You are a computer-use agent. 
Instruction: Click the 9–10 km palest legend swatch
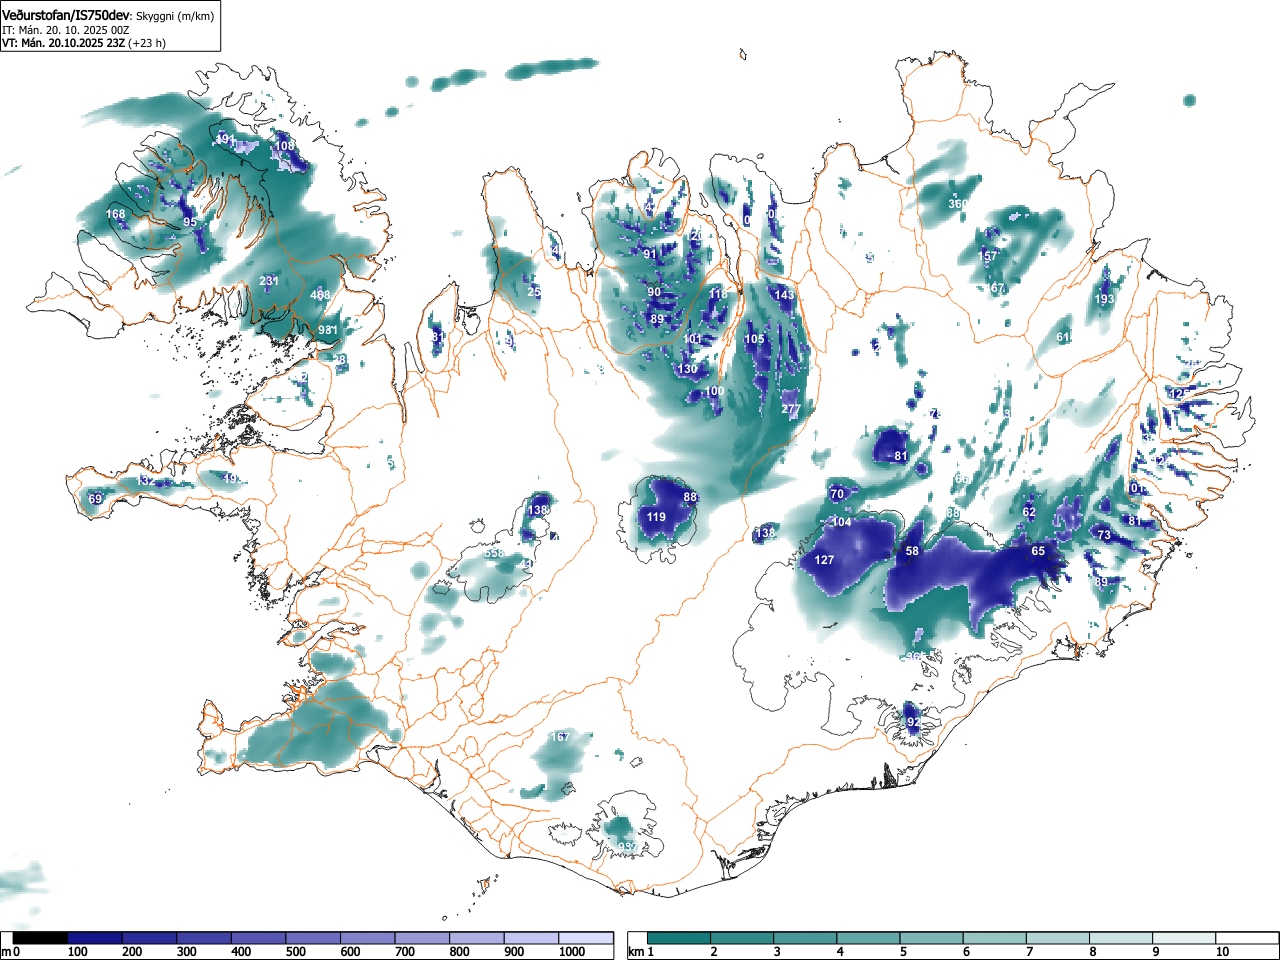click(1186, 938)
